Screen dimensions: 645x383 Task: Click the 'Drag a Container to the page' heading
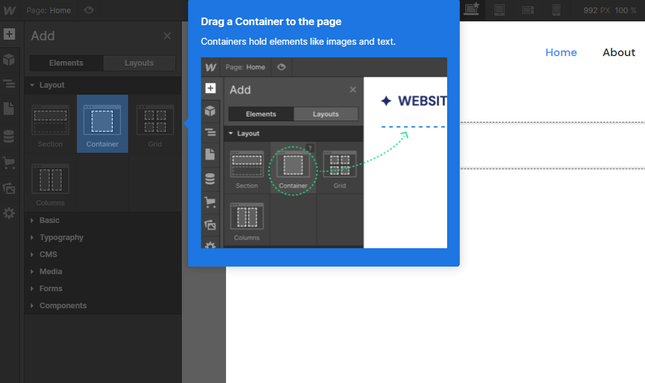[x=271, y=22]
